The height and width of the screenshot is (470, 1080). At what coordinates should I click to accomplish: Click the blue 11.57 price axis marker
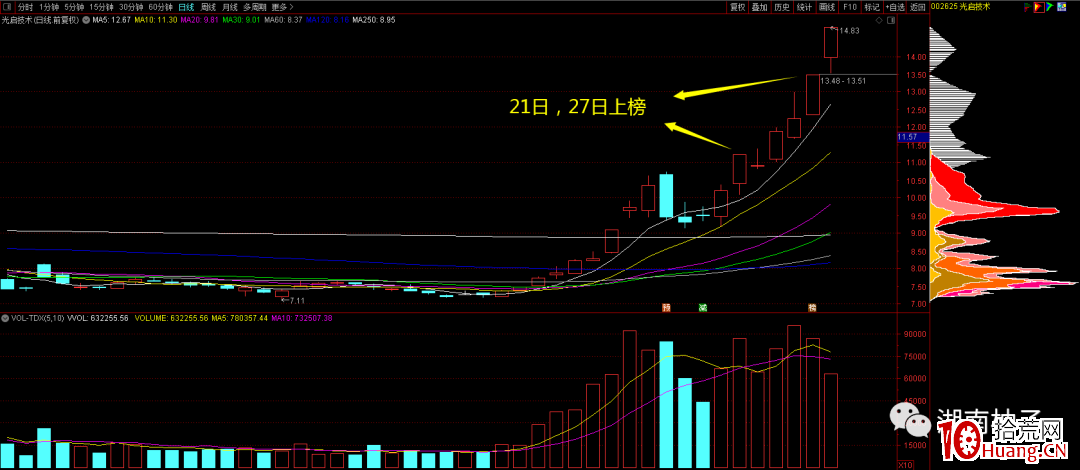[x=913, y=137]
